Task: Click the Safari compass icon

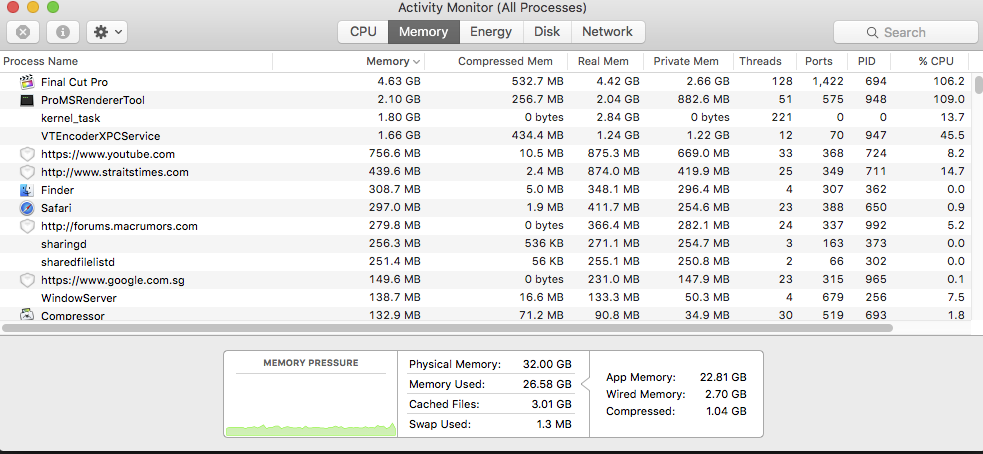Action: (26, 208)
